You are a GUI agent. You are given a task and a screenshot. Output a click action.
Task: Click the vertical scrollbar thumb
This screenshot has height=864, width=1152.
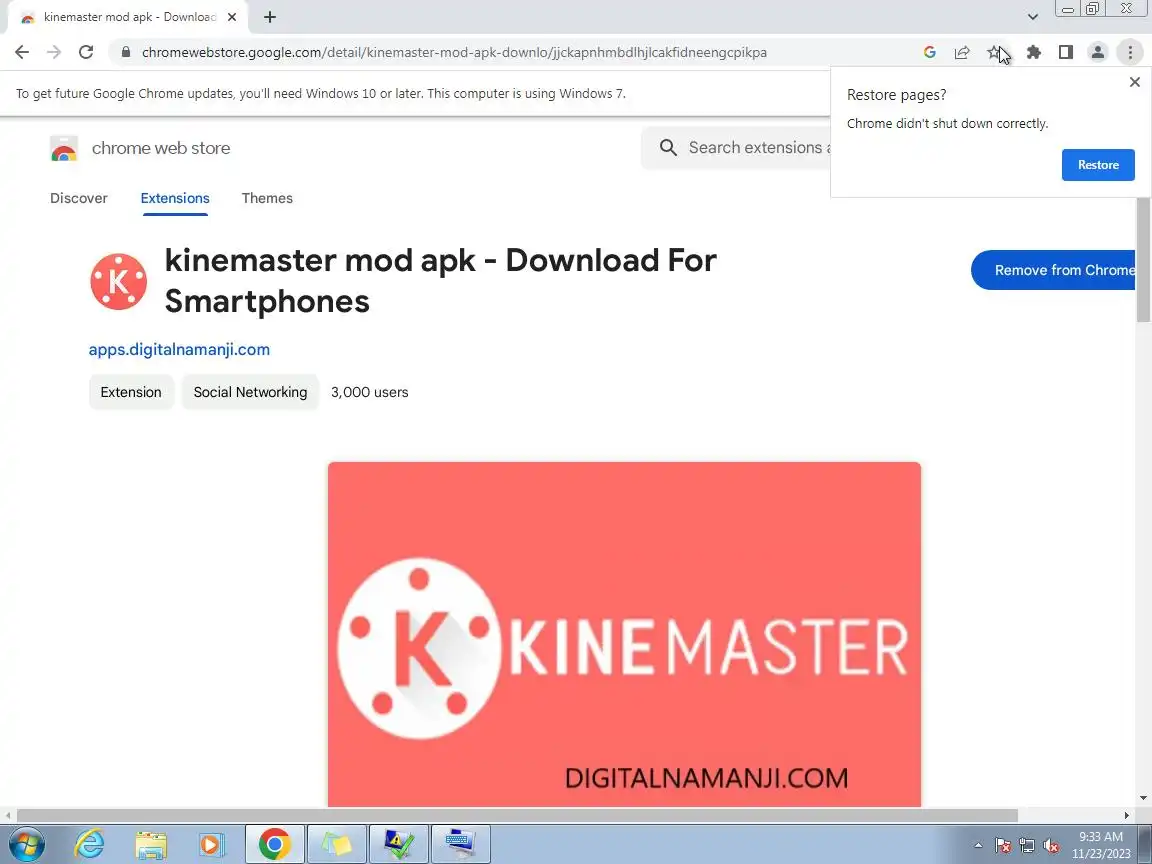click(1143, 260)
